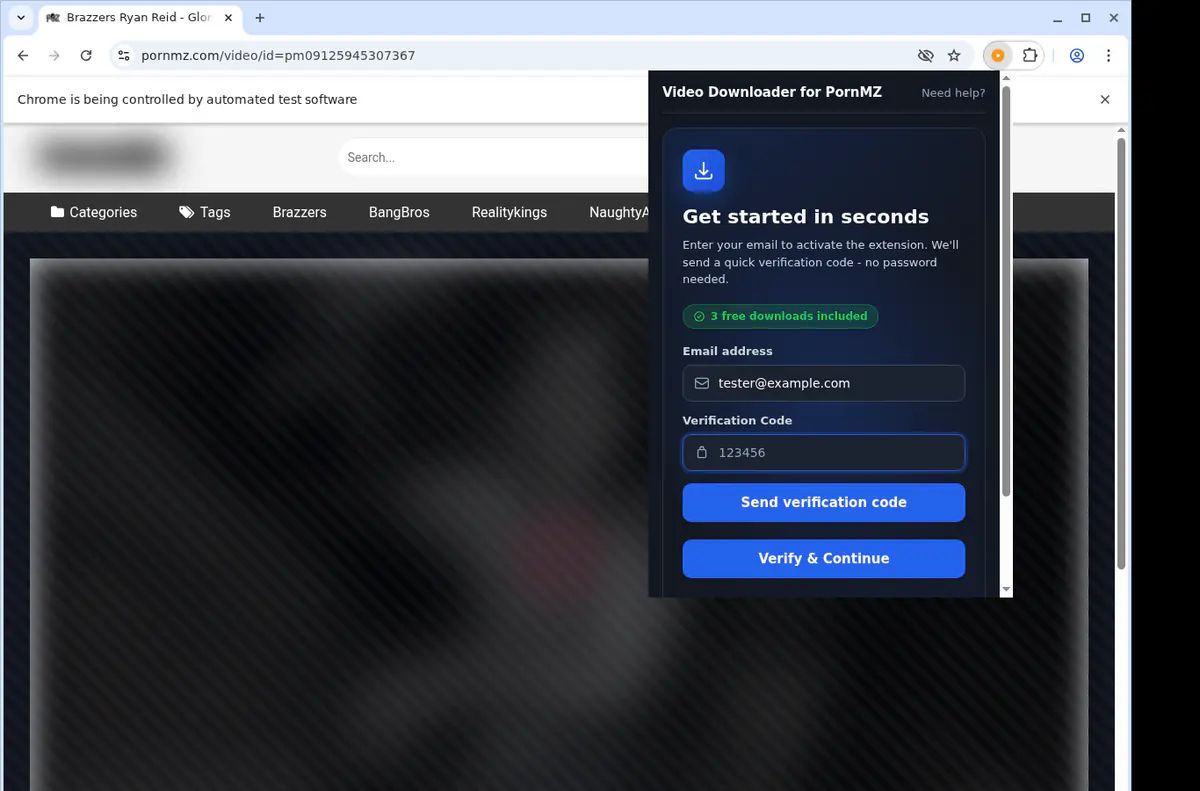Click the envelope icon in email field
Viewport: 1200px width, 791px height.
pyautogui.click(x=702, y=383)
